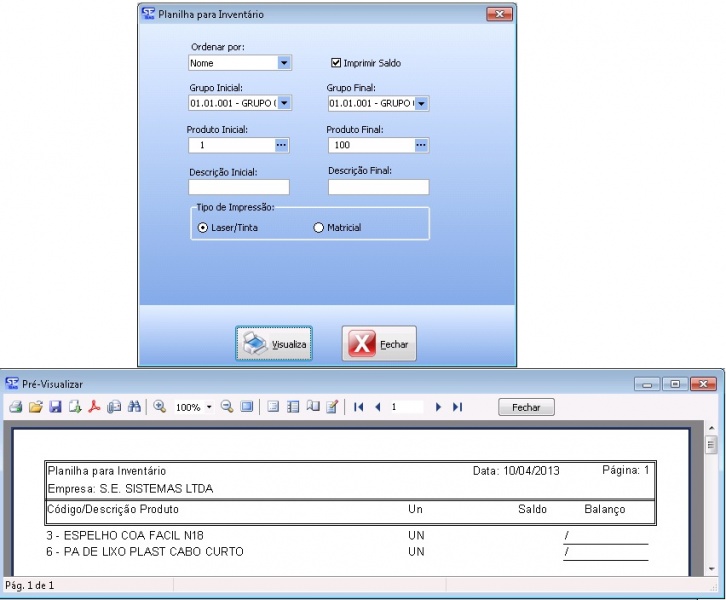This screenshot has height=600, width=726.
Task: Click the Descrição Inicial text field
Action: point(238,187)
